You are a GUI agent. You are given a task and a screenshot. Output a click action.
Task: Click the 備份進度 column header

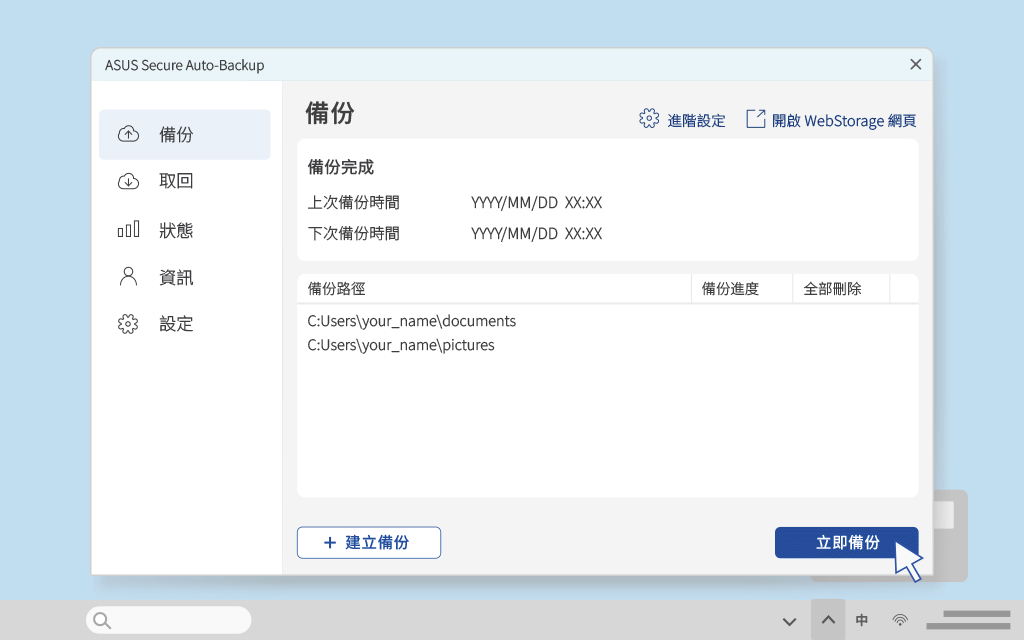coord(742,289)
